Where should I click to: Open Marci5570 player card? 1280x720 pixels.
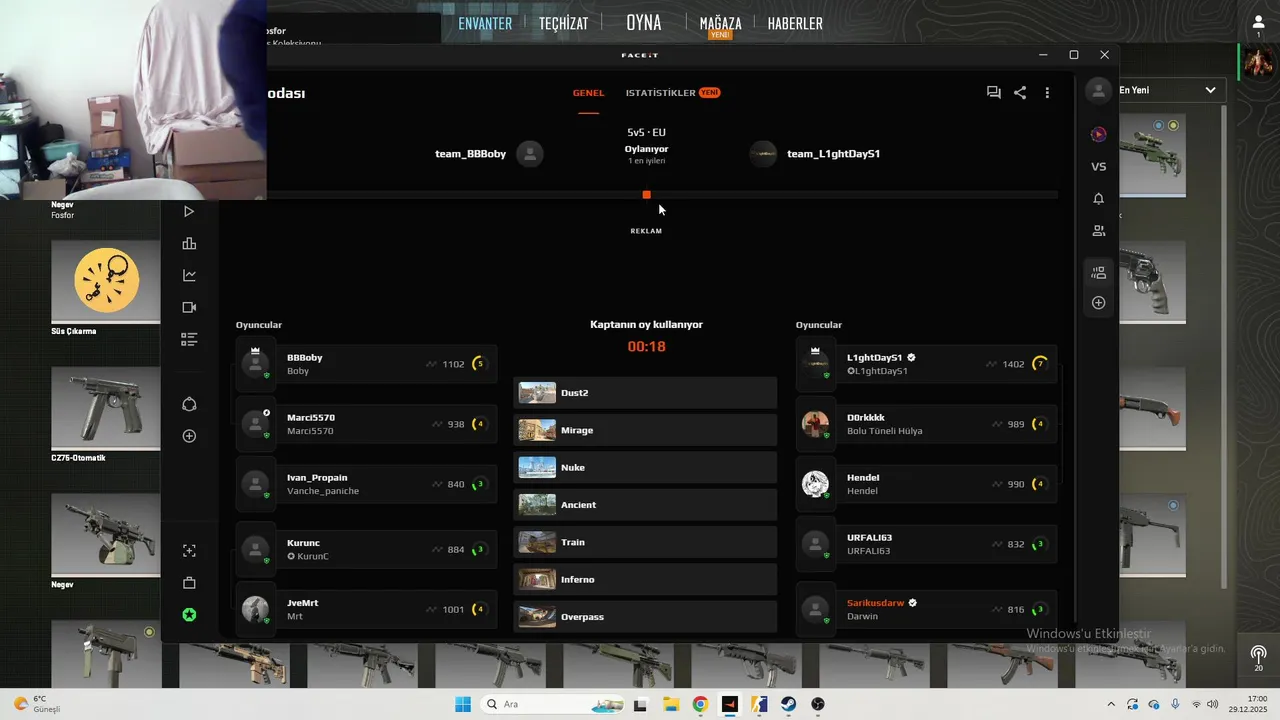tap(366, 424)
